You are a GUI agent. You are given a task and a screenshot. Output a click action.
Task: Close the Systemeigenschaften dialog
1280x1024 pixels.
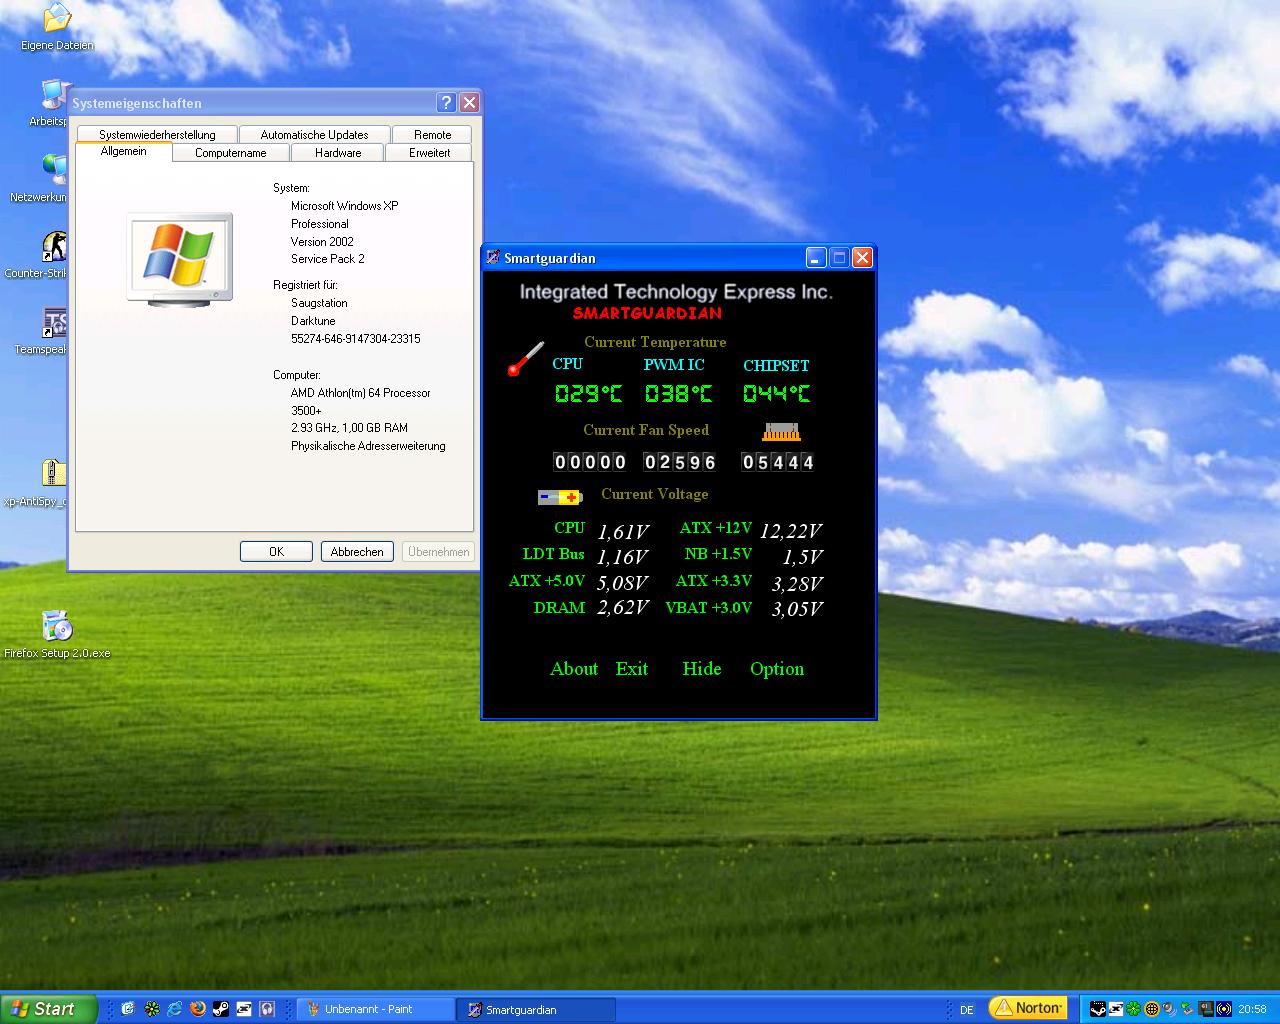469,102
